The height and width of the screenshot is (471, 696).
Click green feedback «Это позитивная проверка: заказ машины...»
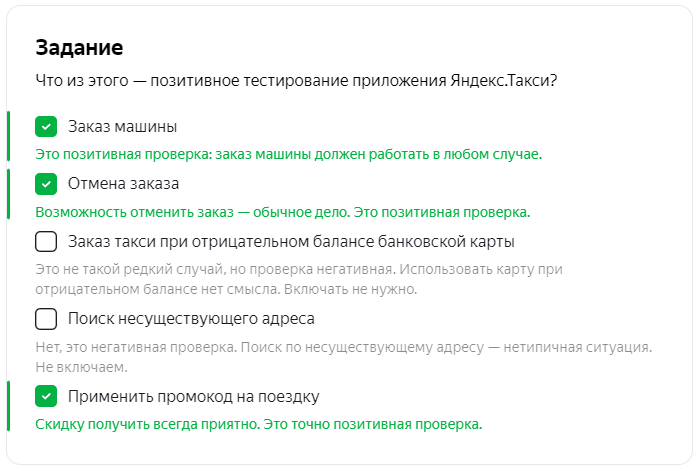[289, 154]
